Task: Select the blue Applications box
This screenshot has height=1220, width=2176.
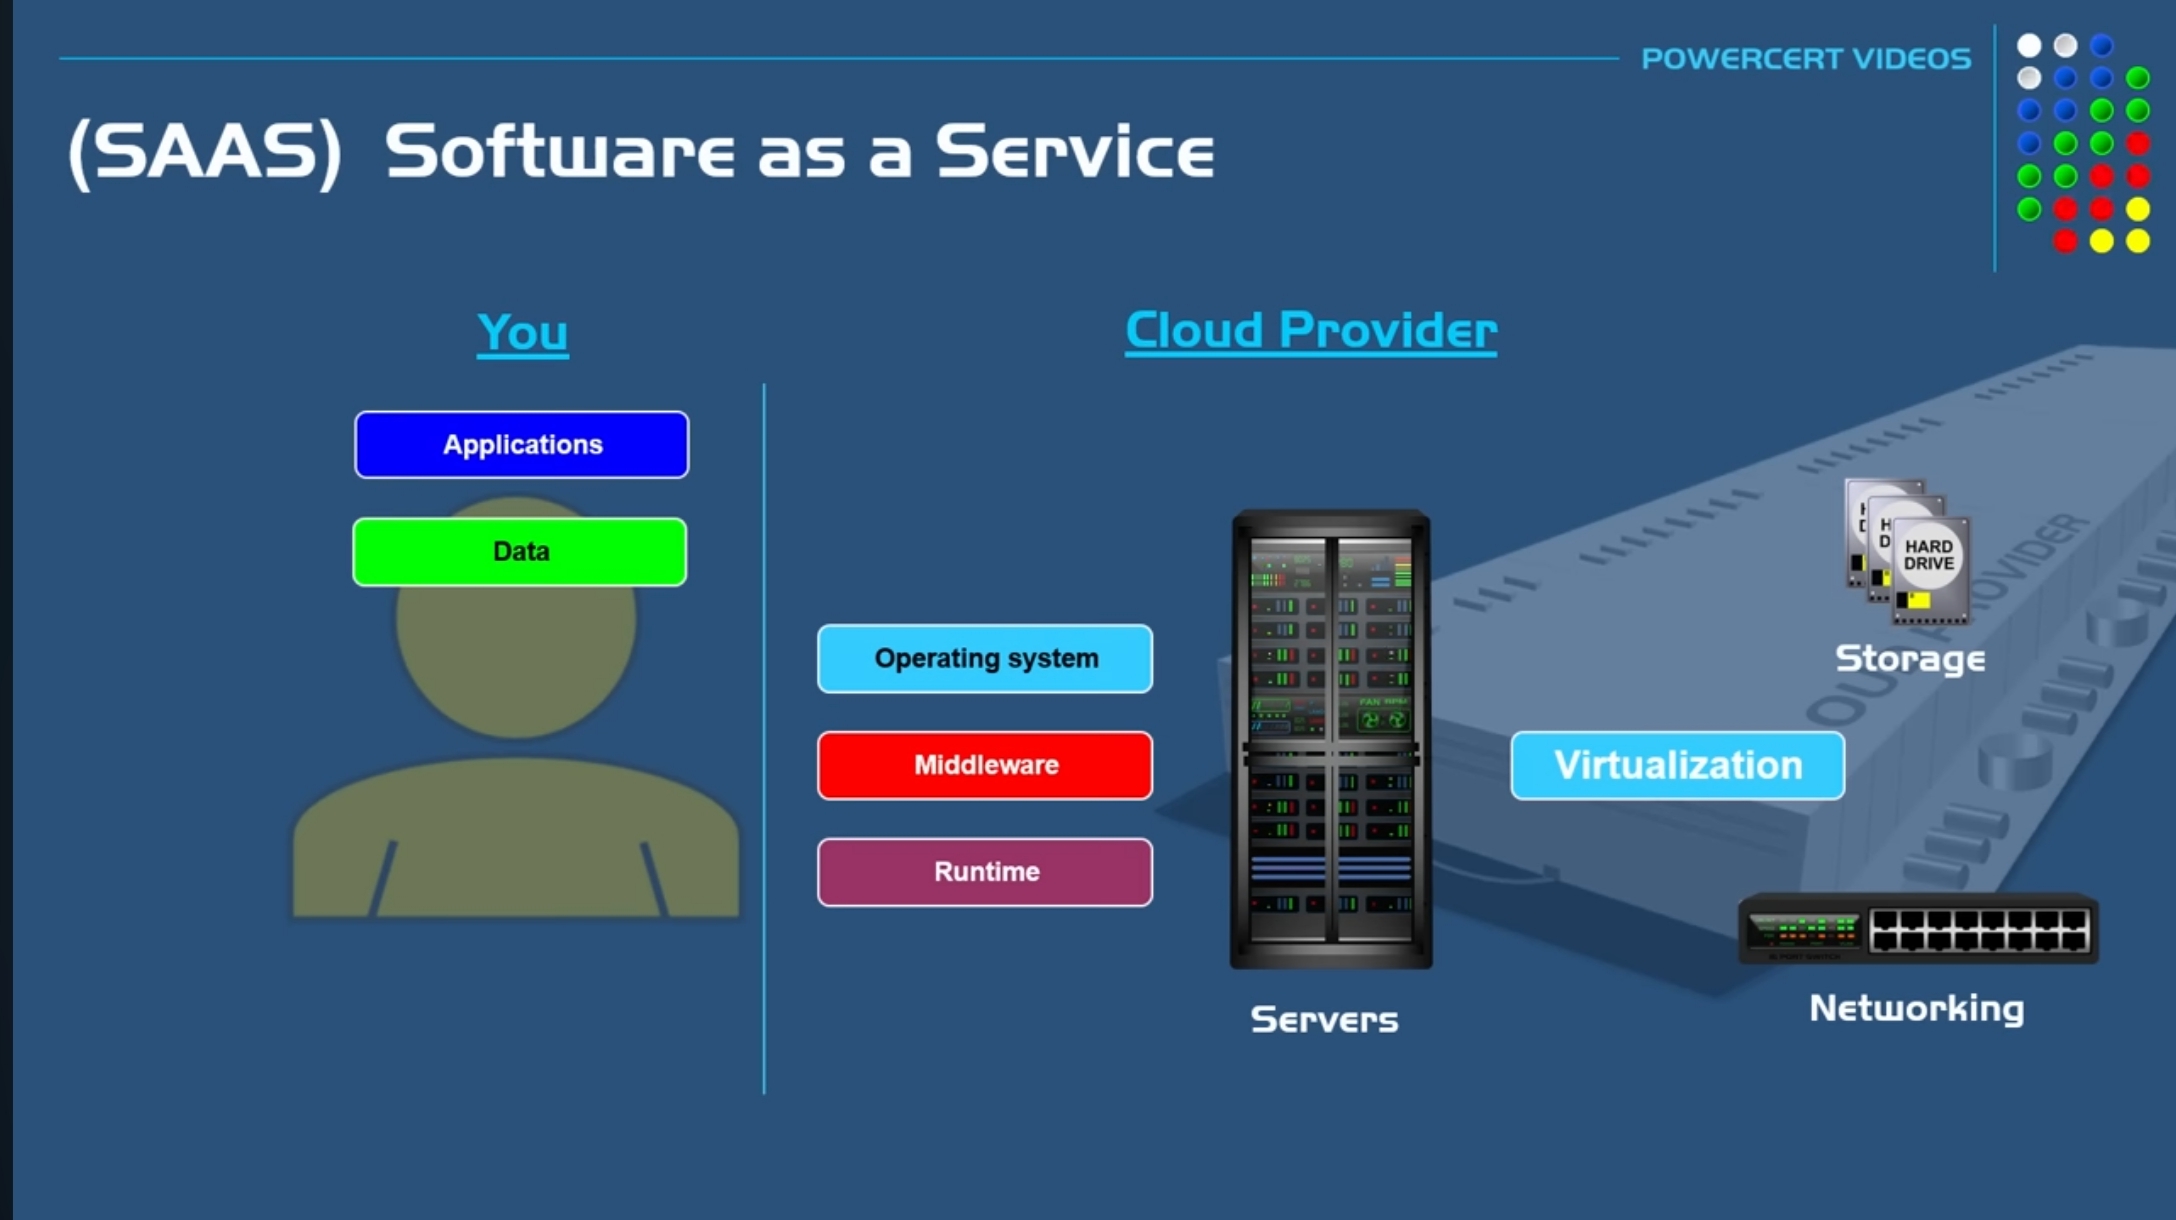Action: pos(521,445)
